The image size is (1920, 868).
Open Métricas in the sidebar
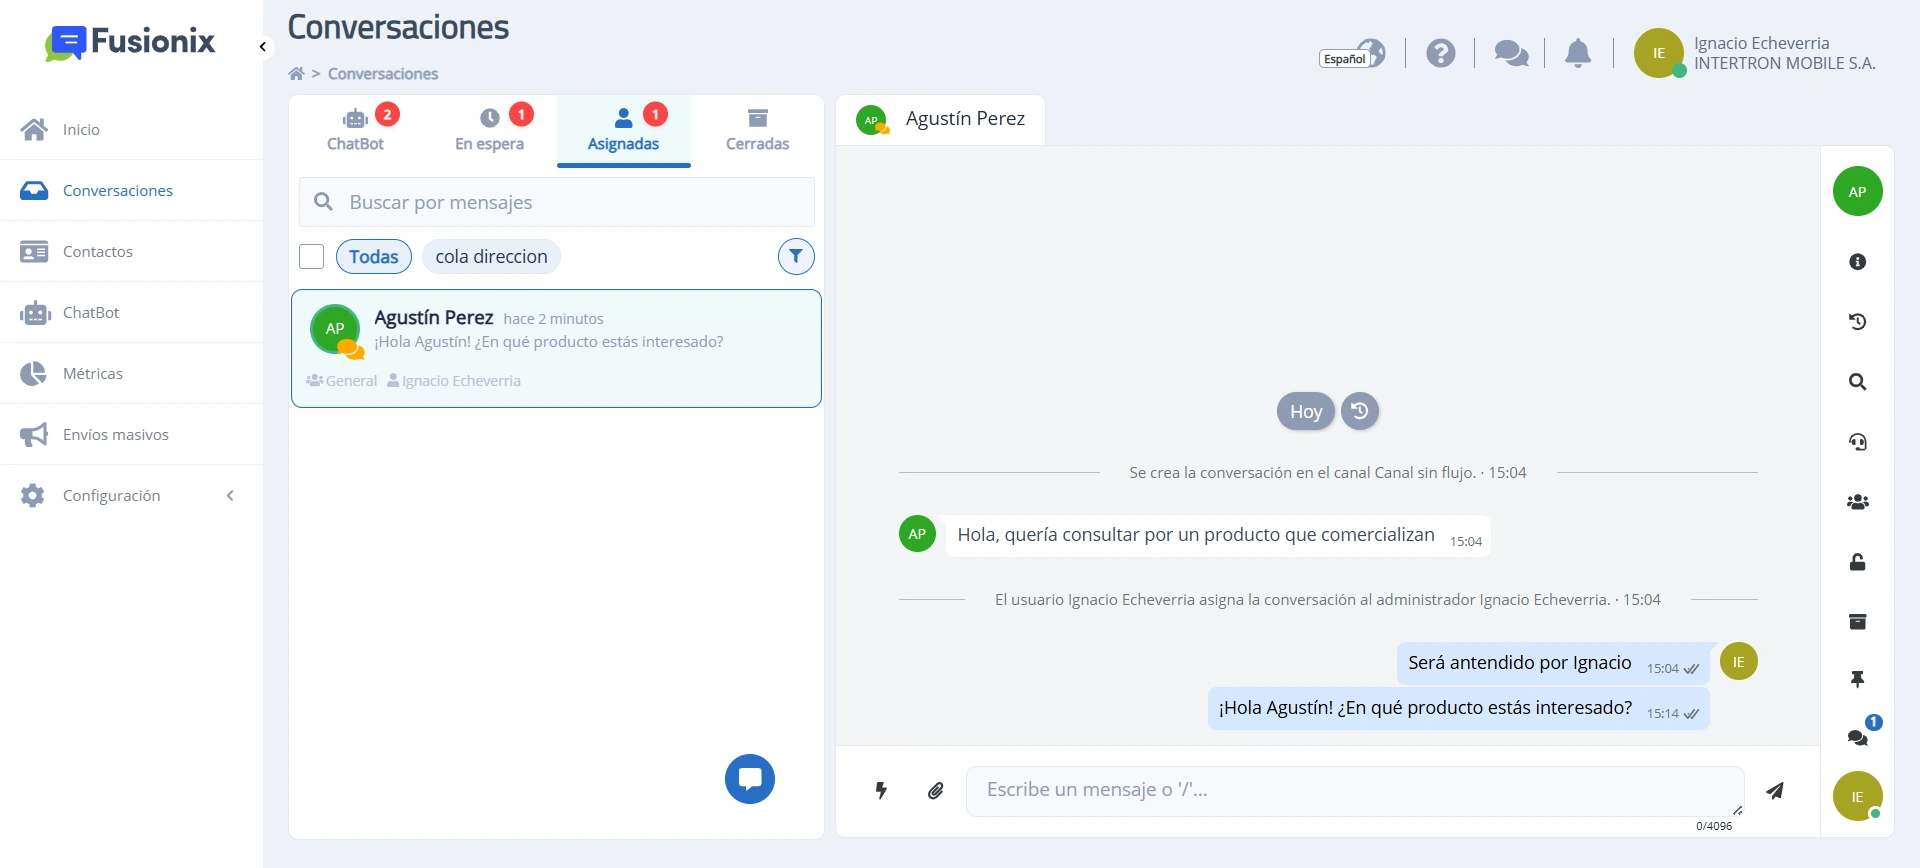click(131, 374)
